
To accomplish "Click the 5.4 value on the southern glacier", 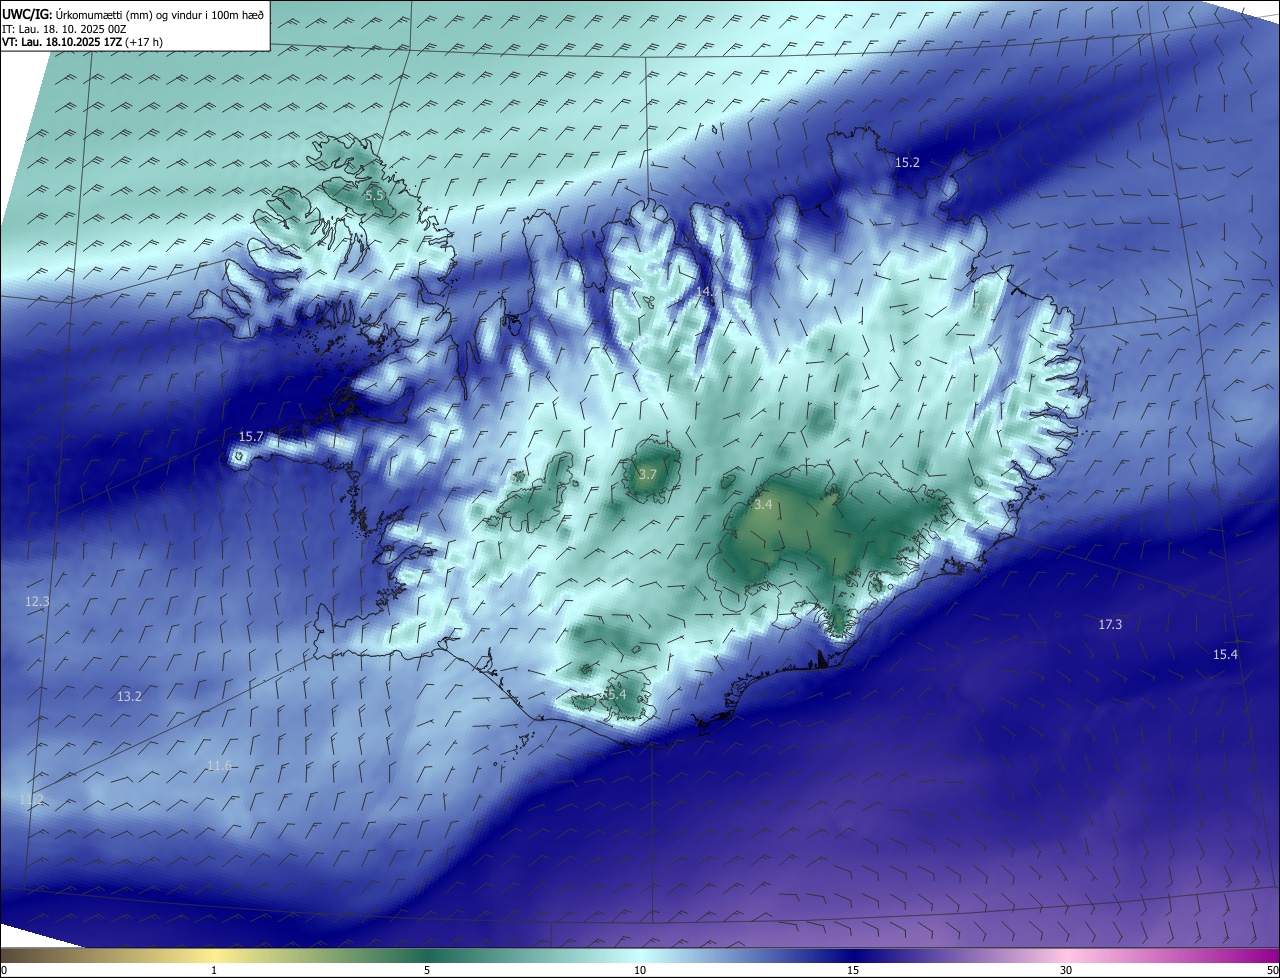I will pyautogui.click(x=616, y=694).
